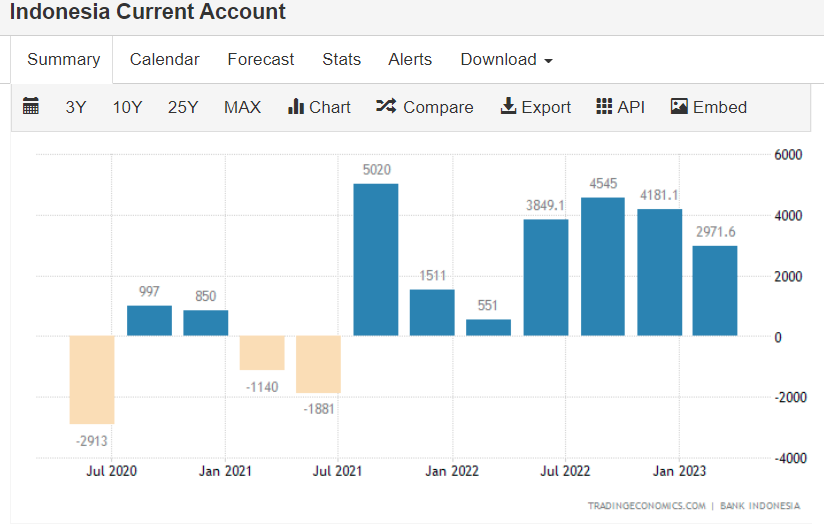Open the Forecast tab
Screen dimensions: 824x532
click(x=260, y=60)
